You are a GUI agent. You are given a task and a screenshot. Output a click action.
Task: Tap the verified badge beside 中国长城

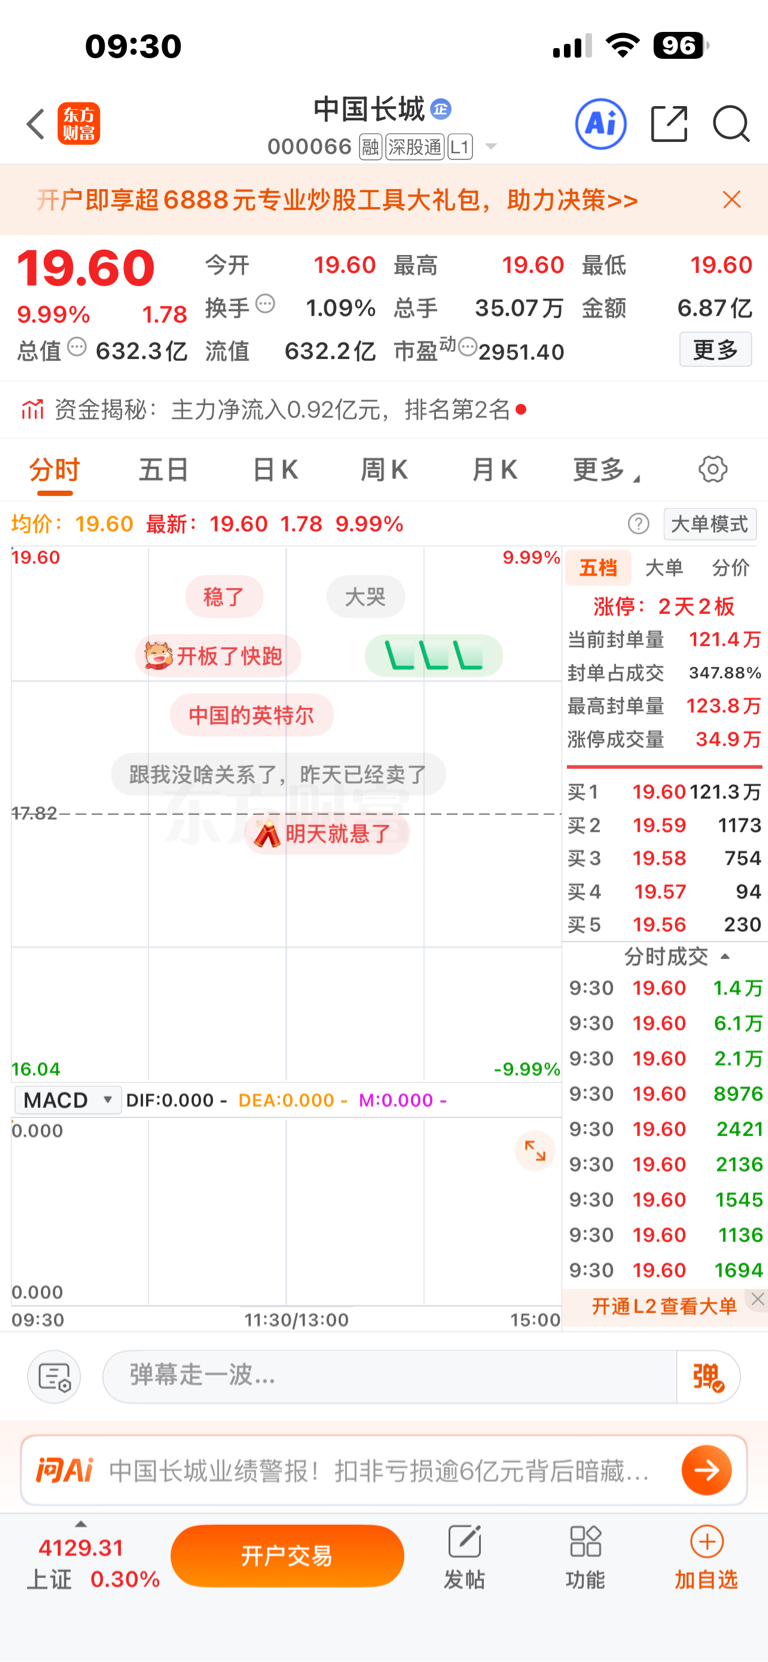441,108
